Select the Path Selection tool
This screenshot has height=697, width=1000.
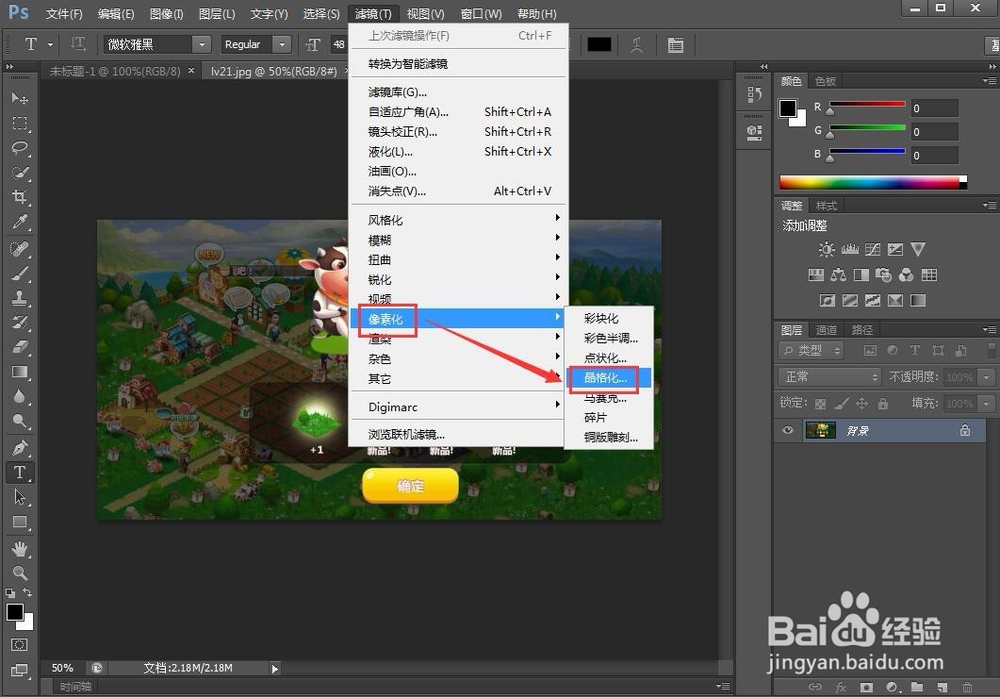coord(20,497)
